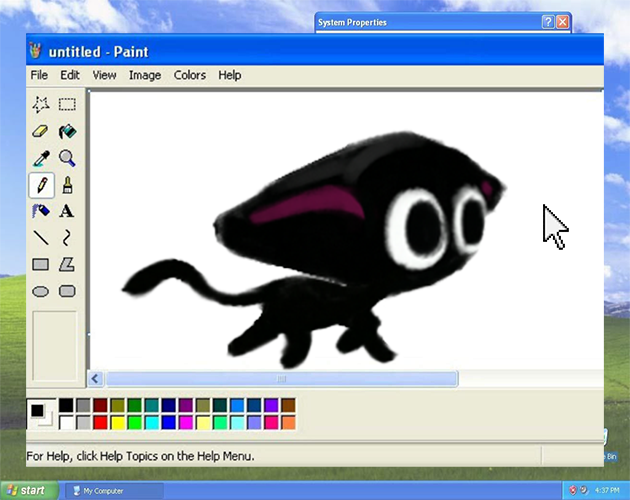Choose the Polygon shape tool

tap(67, 264)
